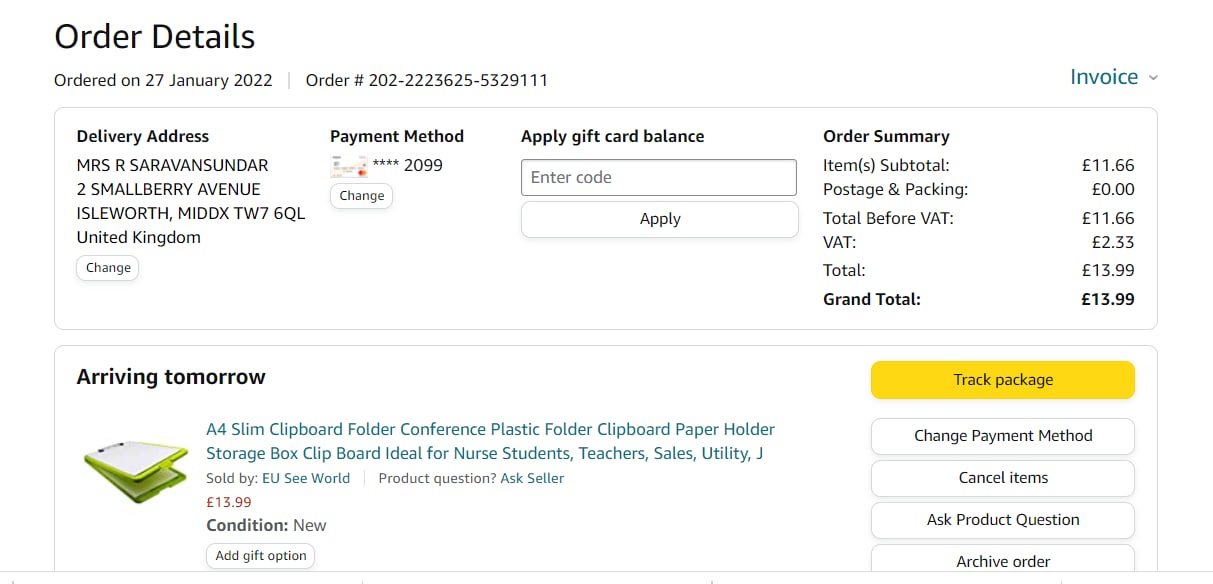Viewport: 1213px width, 584px height.
Task: Focus the gift card Enter code field
Action: tap(658, 178)
